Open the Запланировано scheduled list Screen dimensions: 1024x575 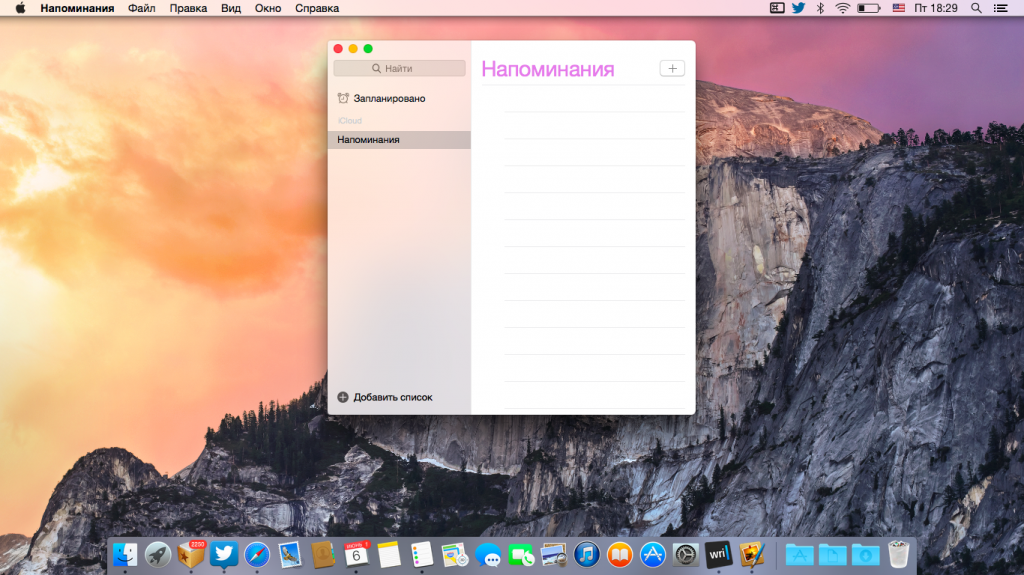pos(388,99)
